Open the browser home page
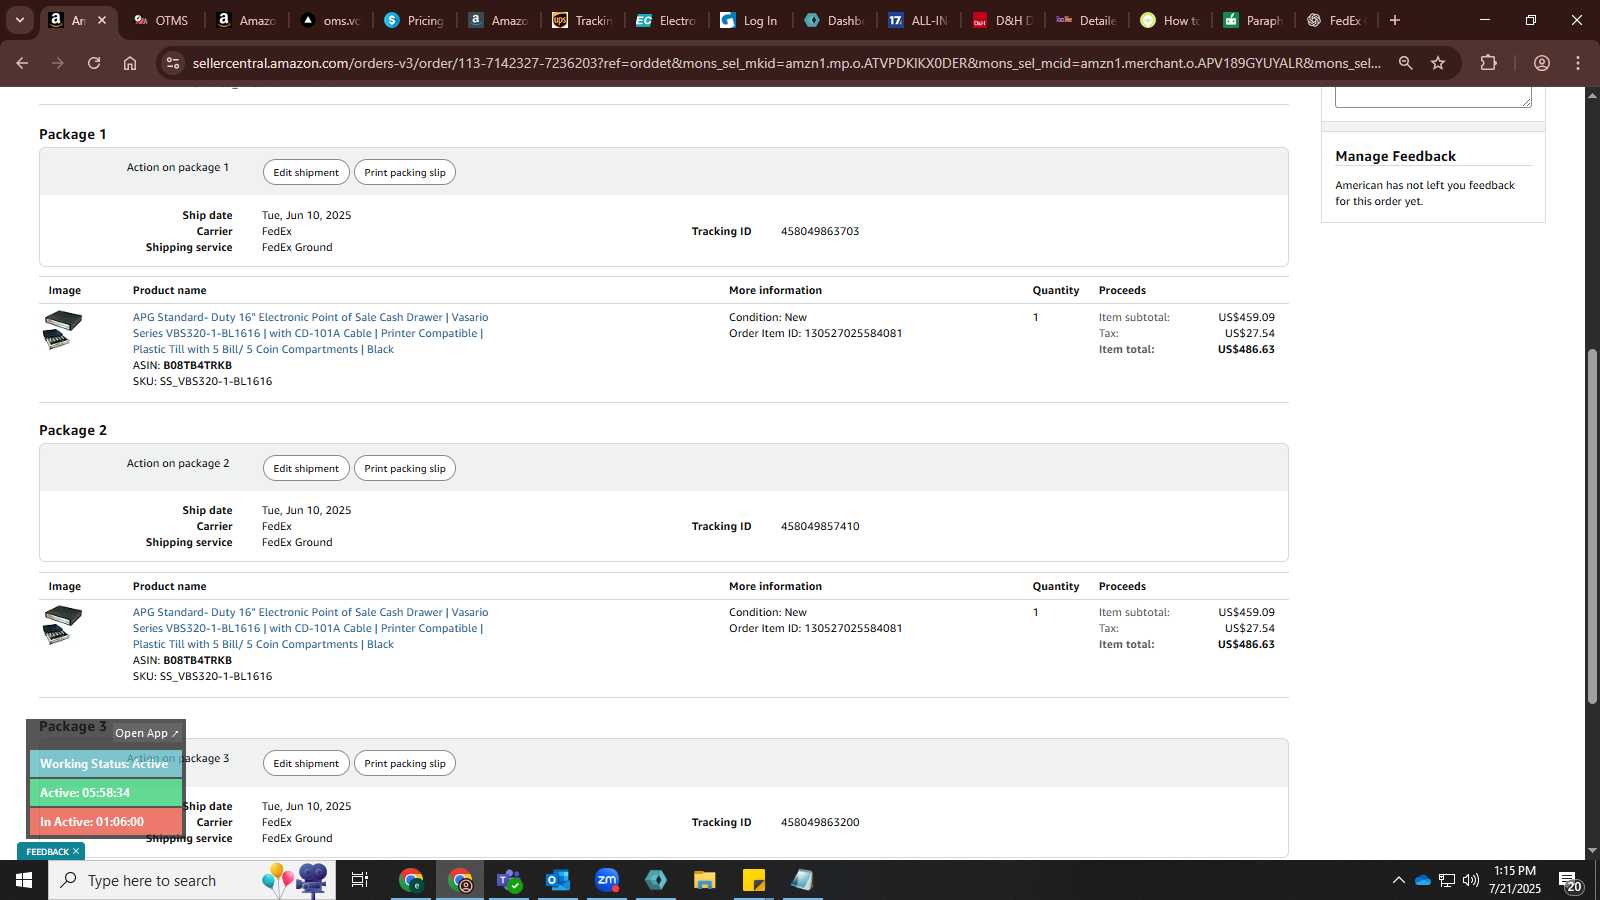 [x=130, y=63]
